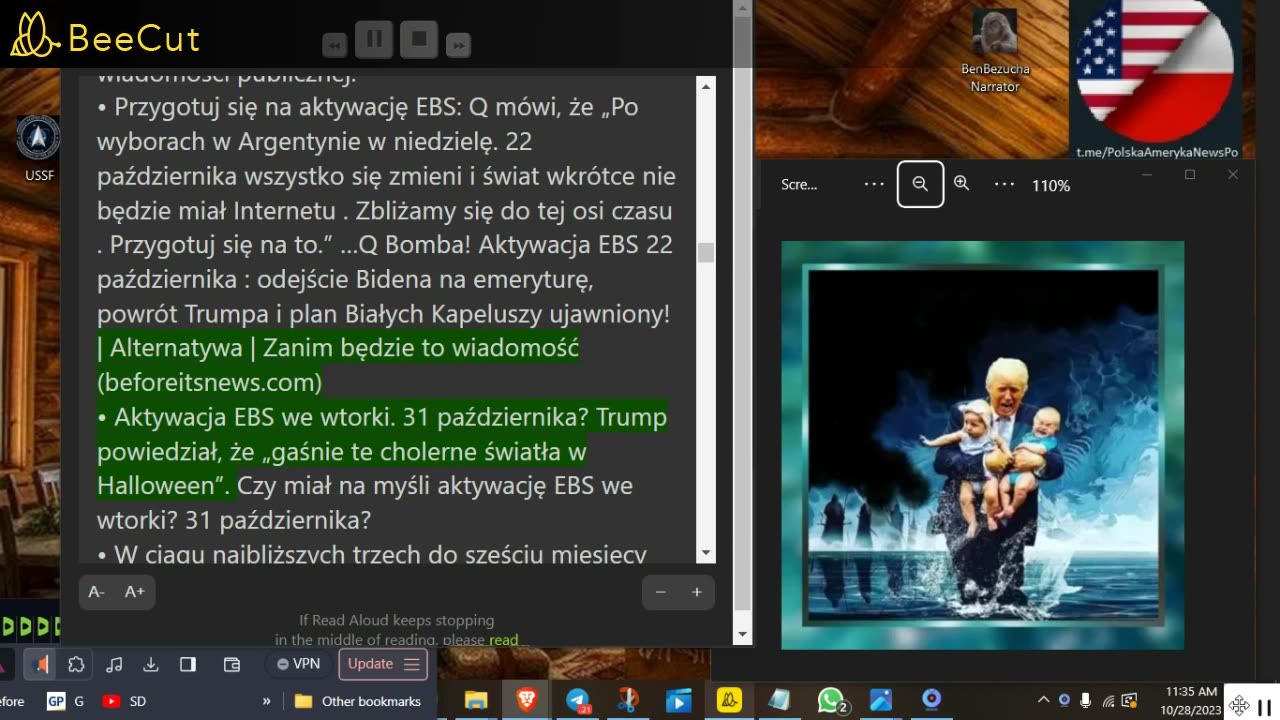The image size is (1280, 720).
Task: Open the 'G' bookmark with GP icon
Action: (x=66, y=701)
